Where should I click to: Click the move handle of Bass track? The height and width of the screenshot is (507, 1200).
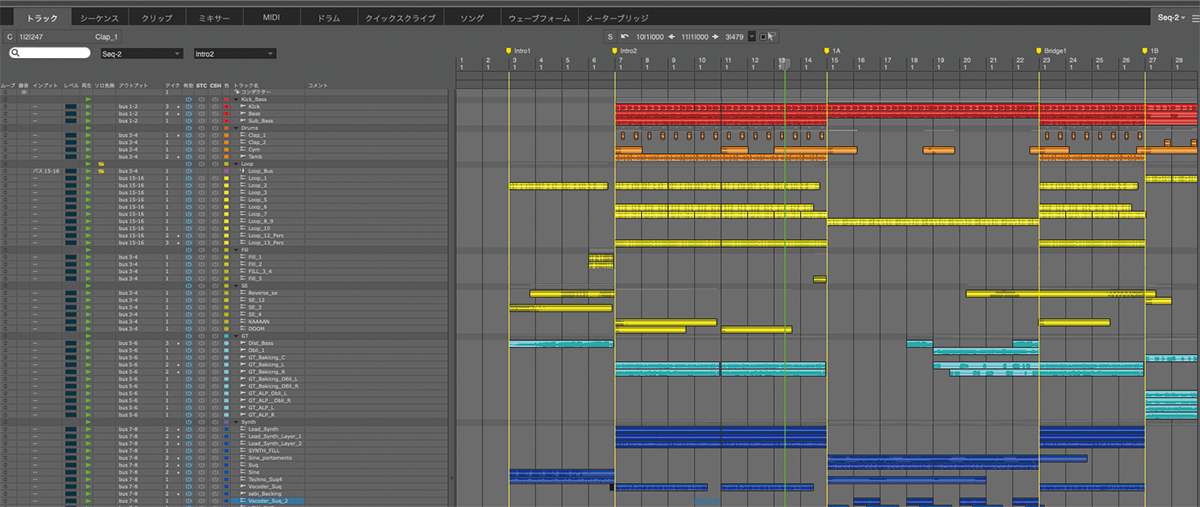pos(6,114)
